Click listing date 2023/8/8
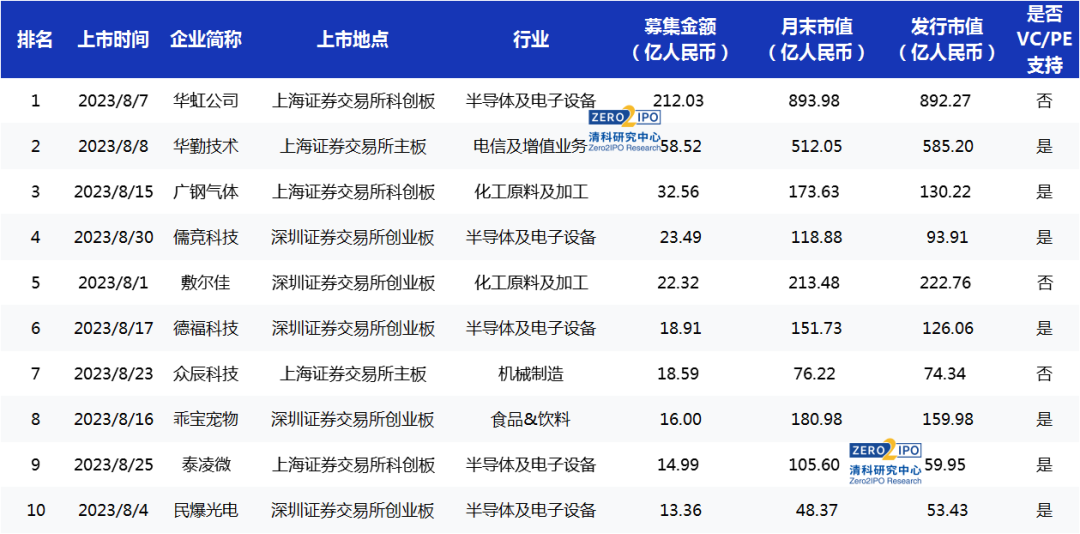1080x534 pixels. [x=113, y=146]
